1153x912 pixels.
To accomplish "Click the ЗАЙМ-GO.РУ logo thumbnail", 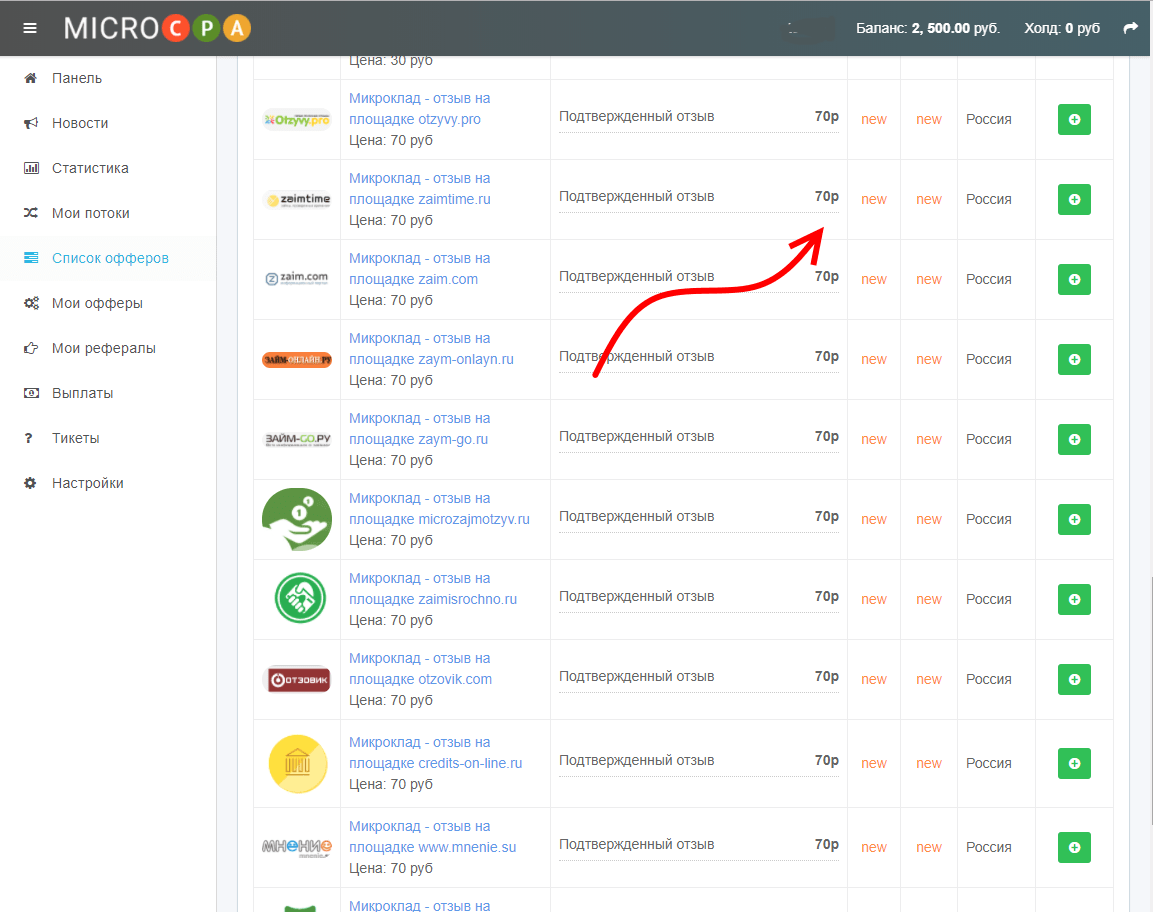I will [x=297, y=440].
